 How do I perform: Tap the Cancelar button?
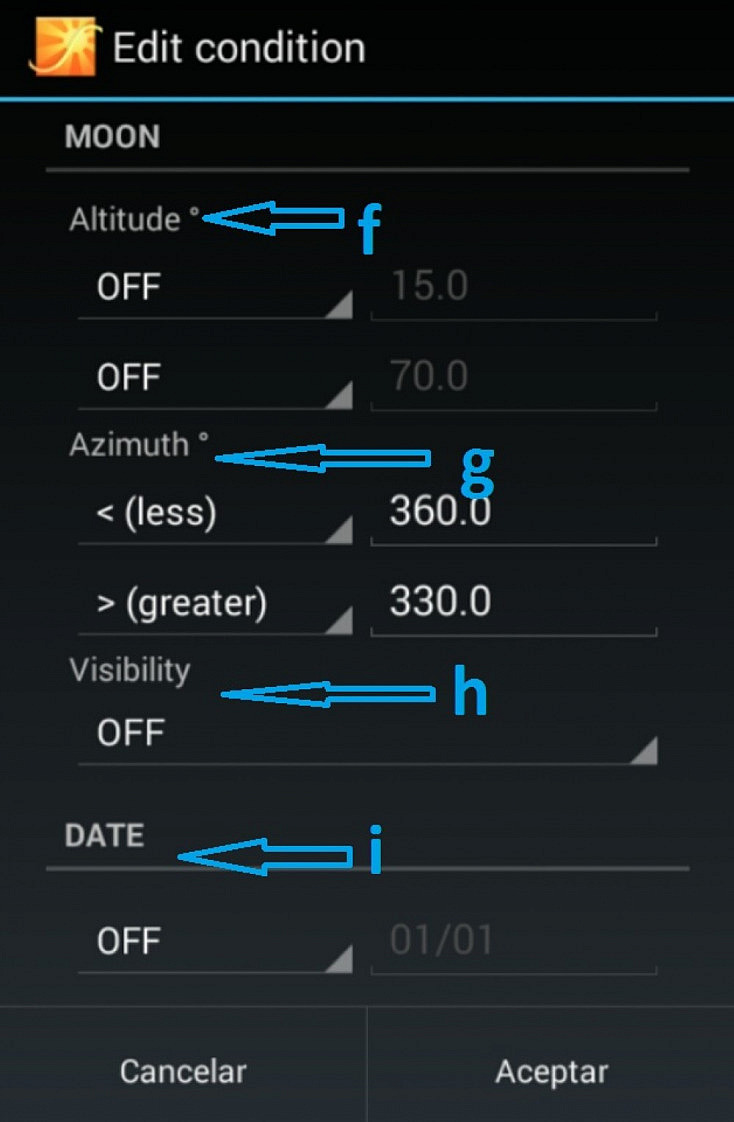(183, 1071)
